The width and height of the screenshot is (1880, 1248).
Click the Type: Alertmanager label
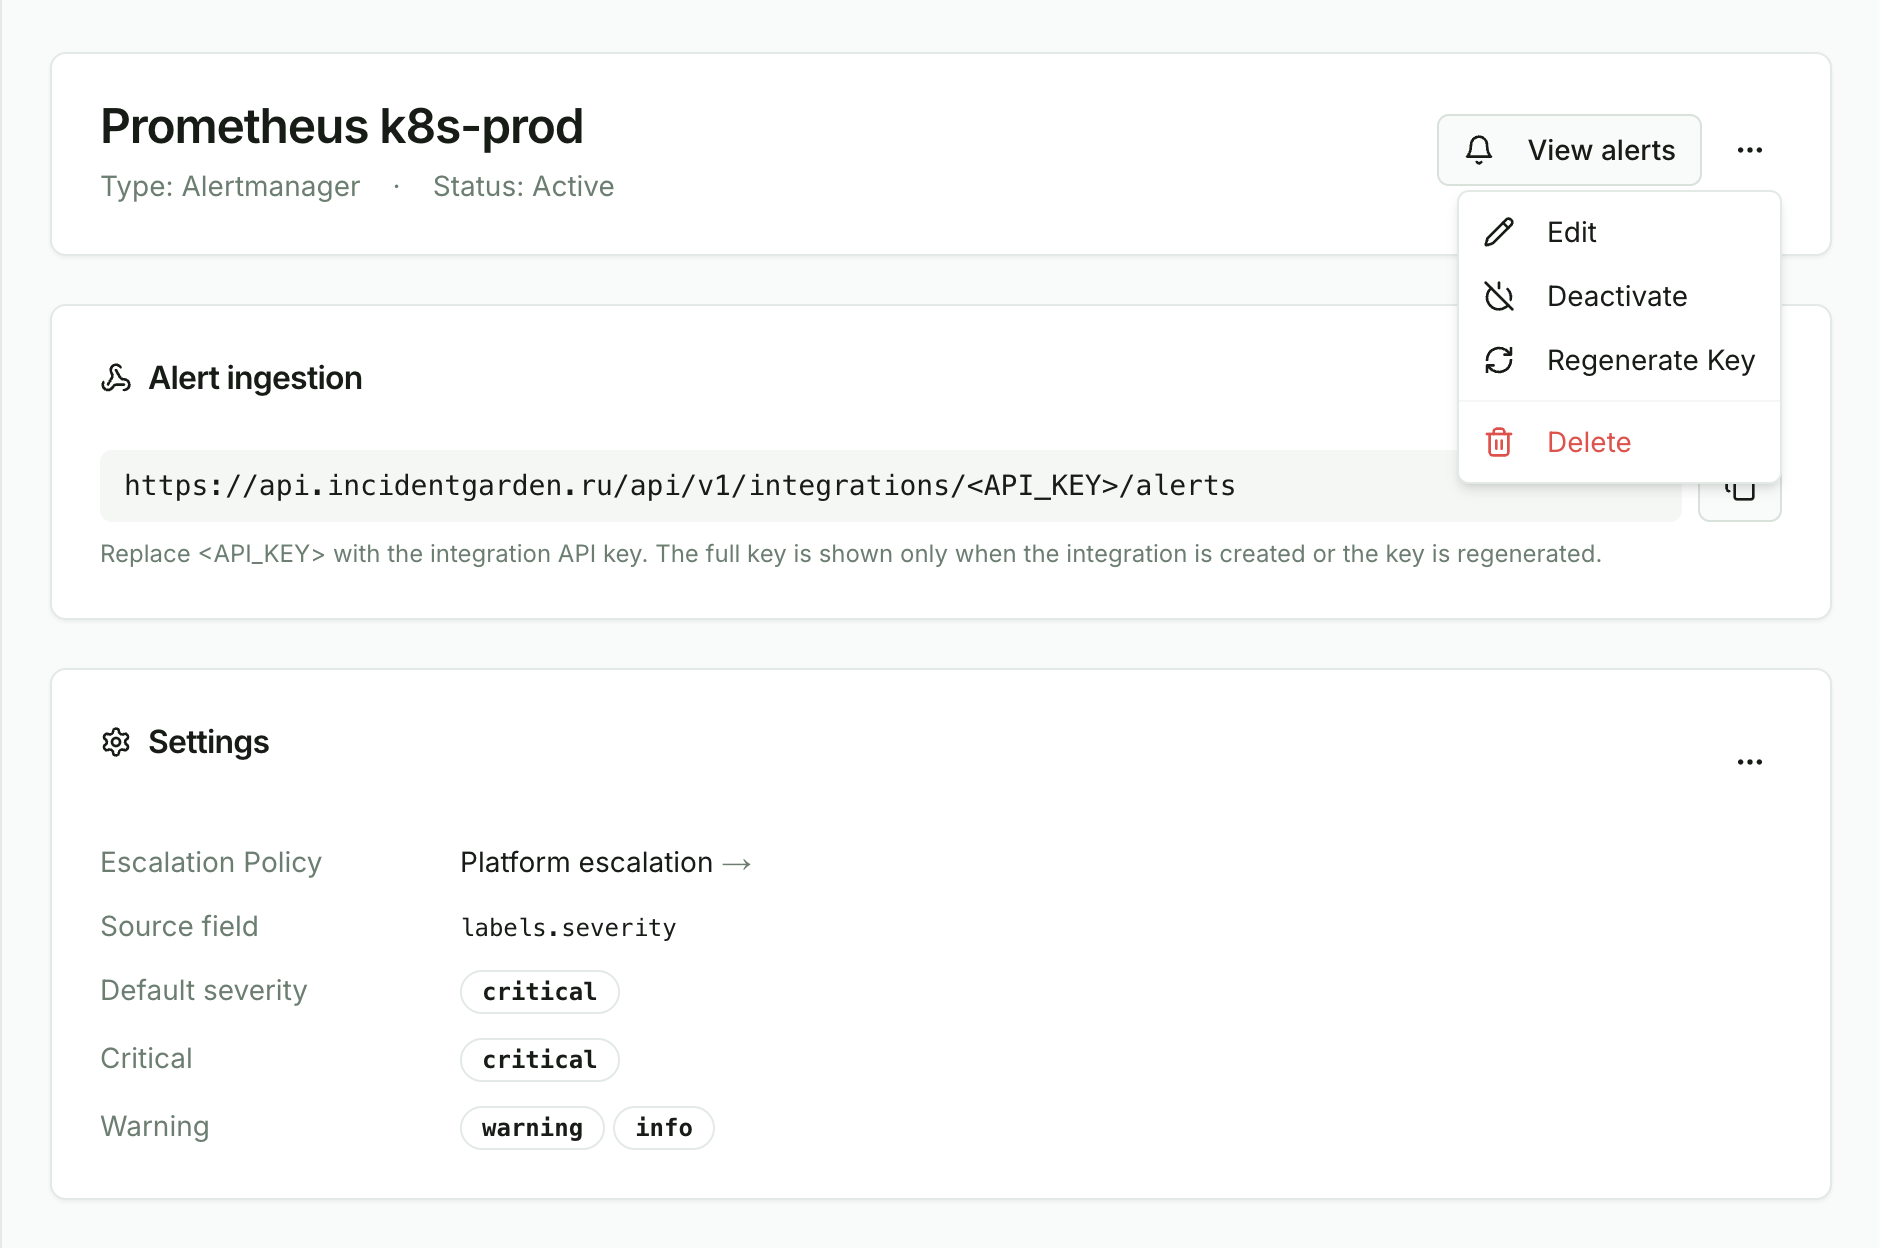point(230,186)
